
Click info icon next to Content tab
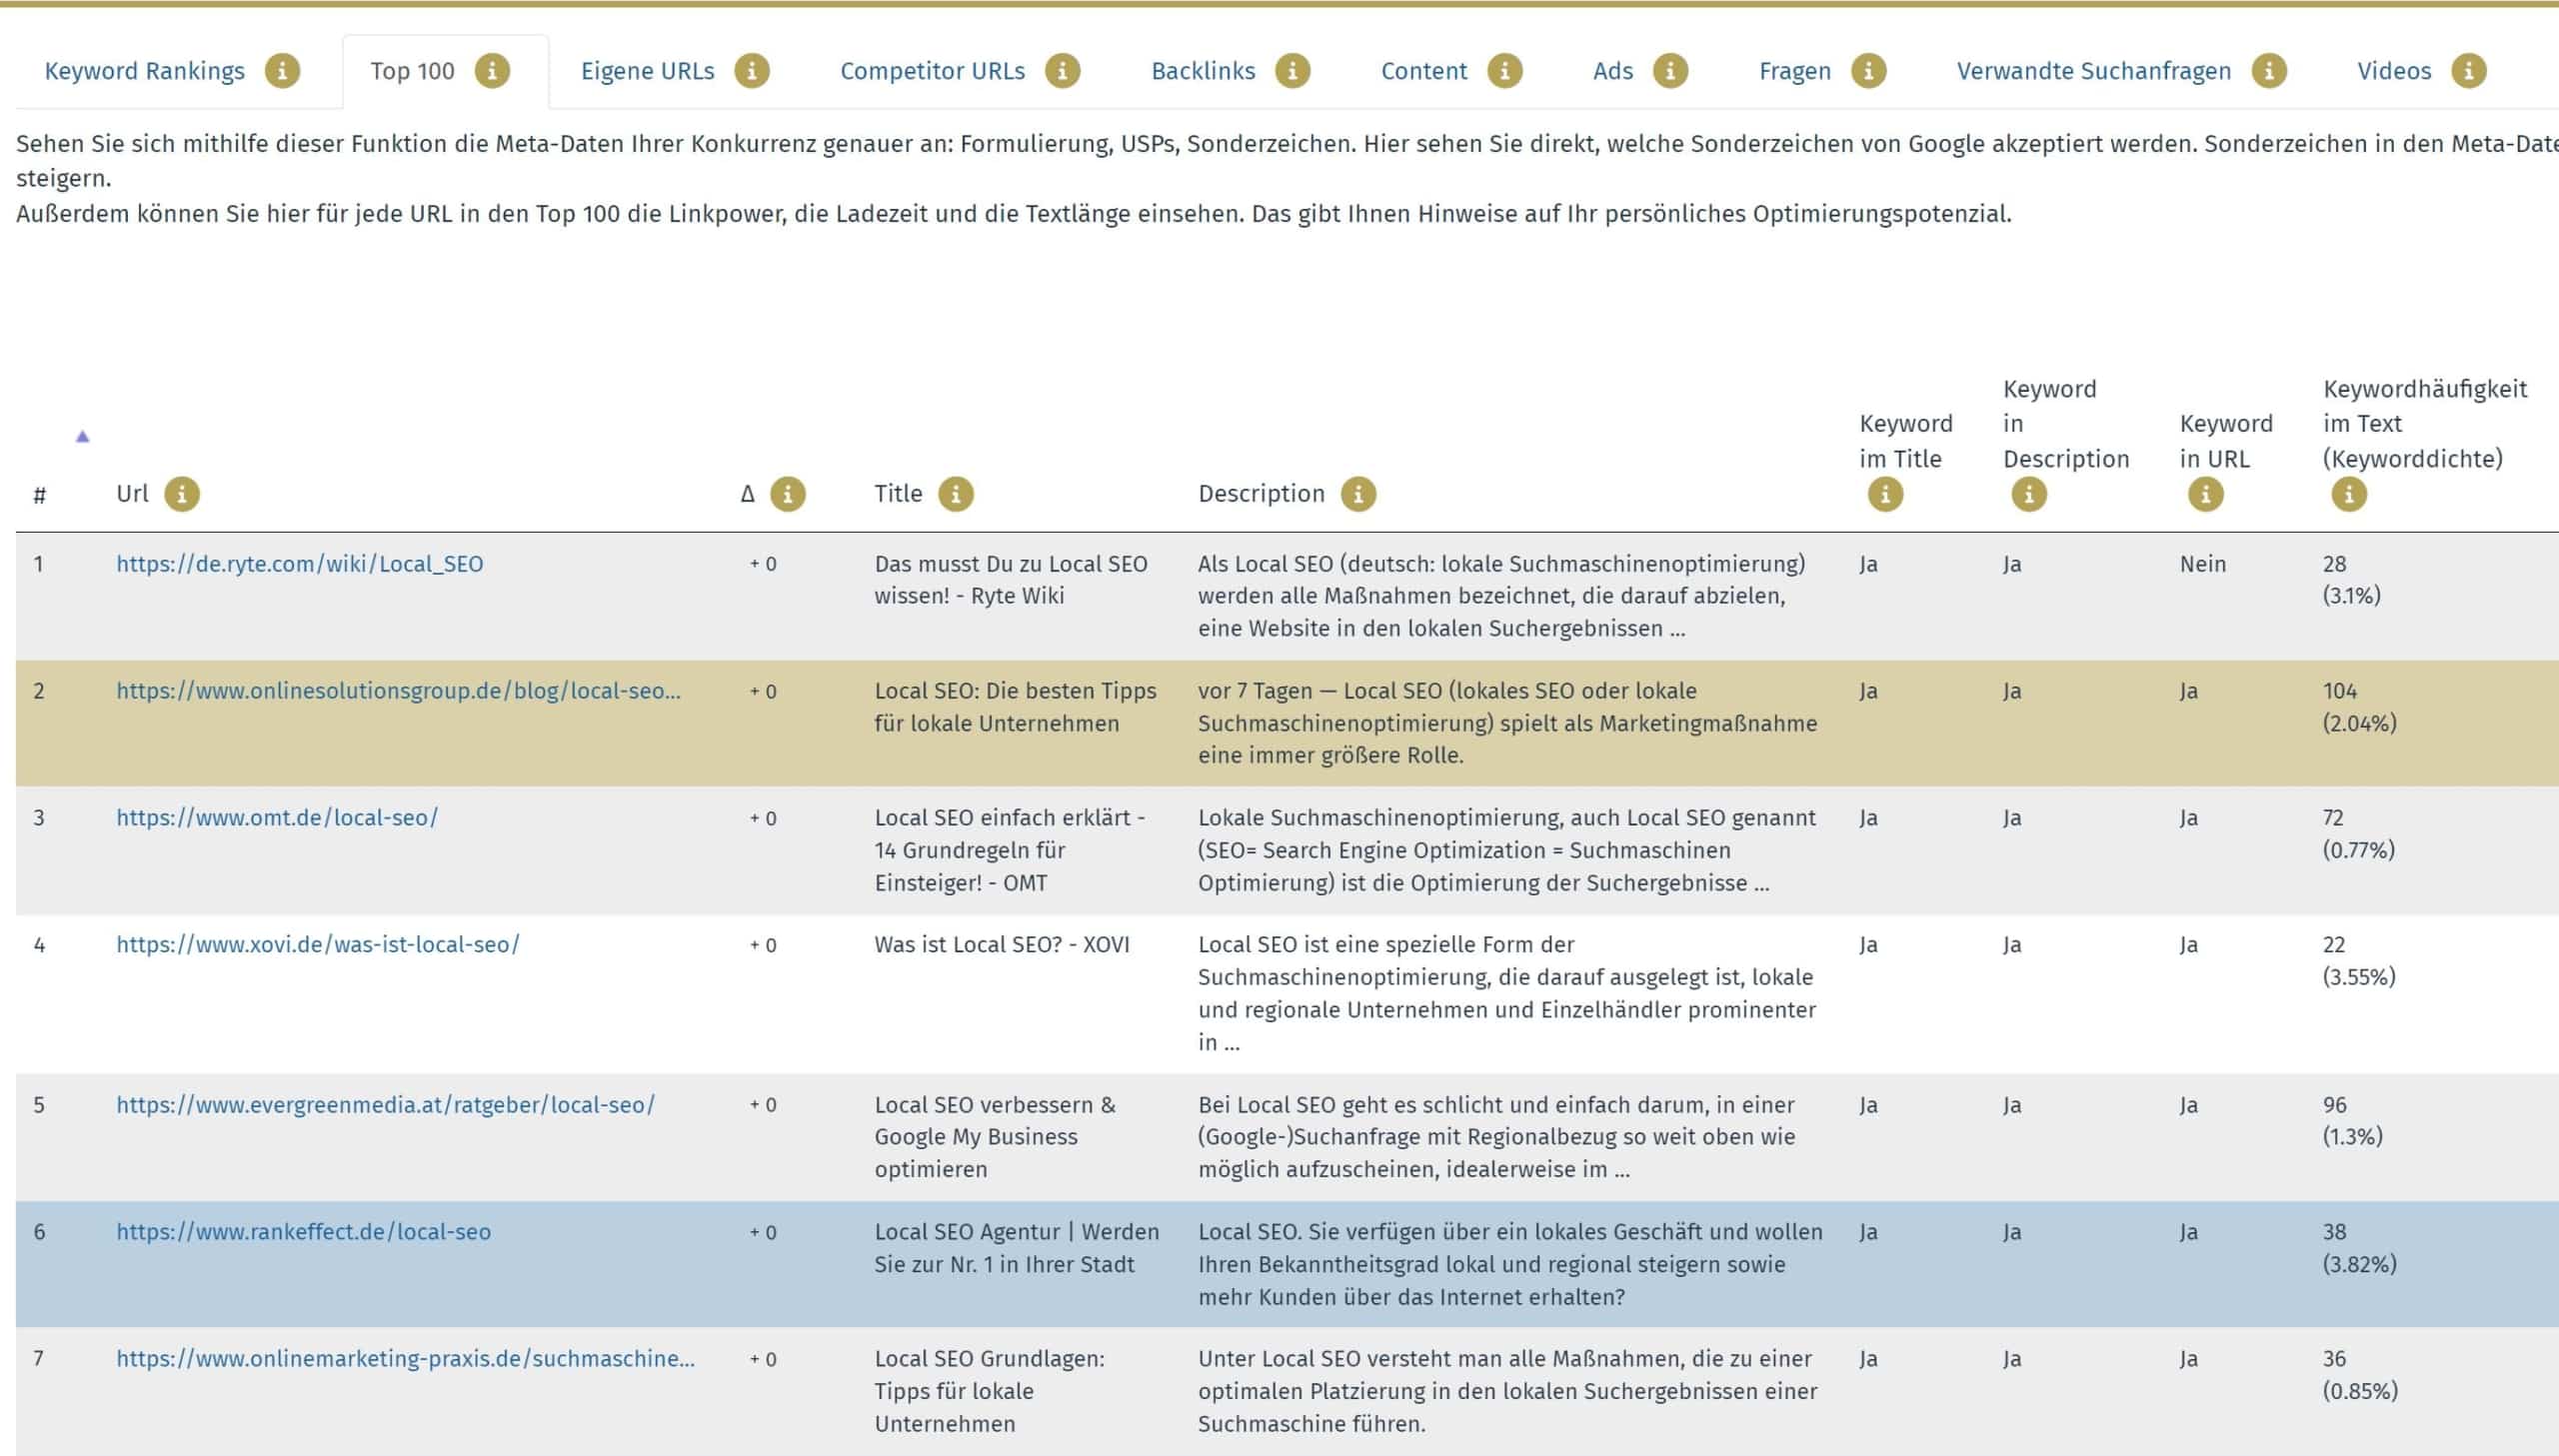click(x=1505, y=71)
